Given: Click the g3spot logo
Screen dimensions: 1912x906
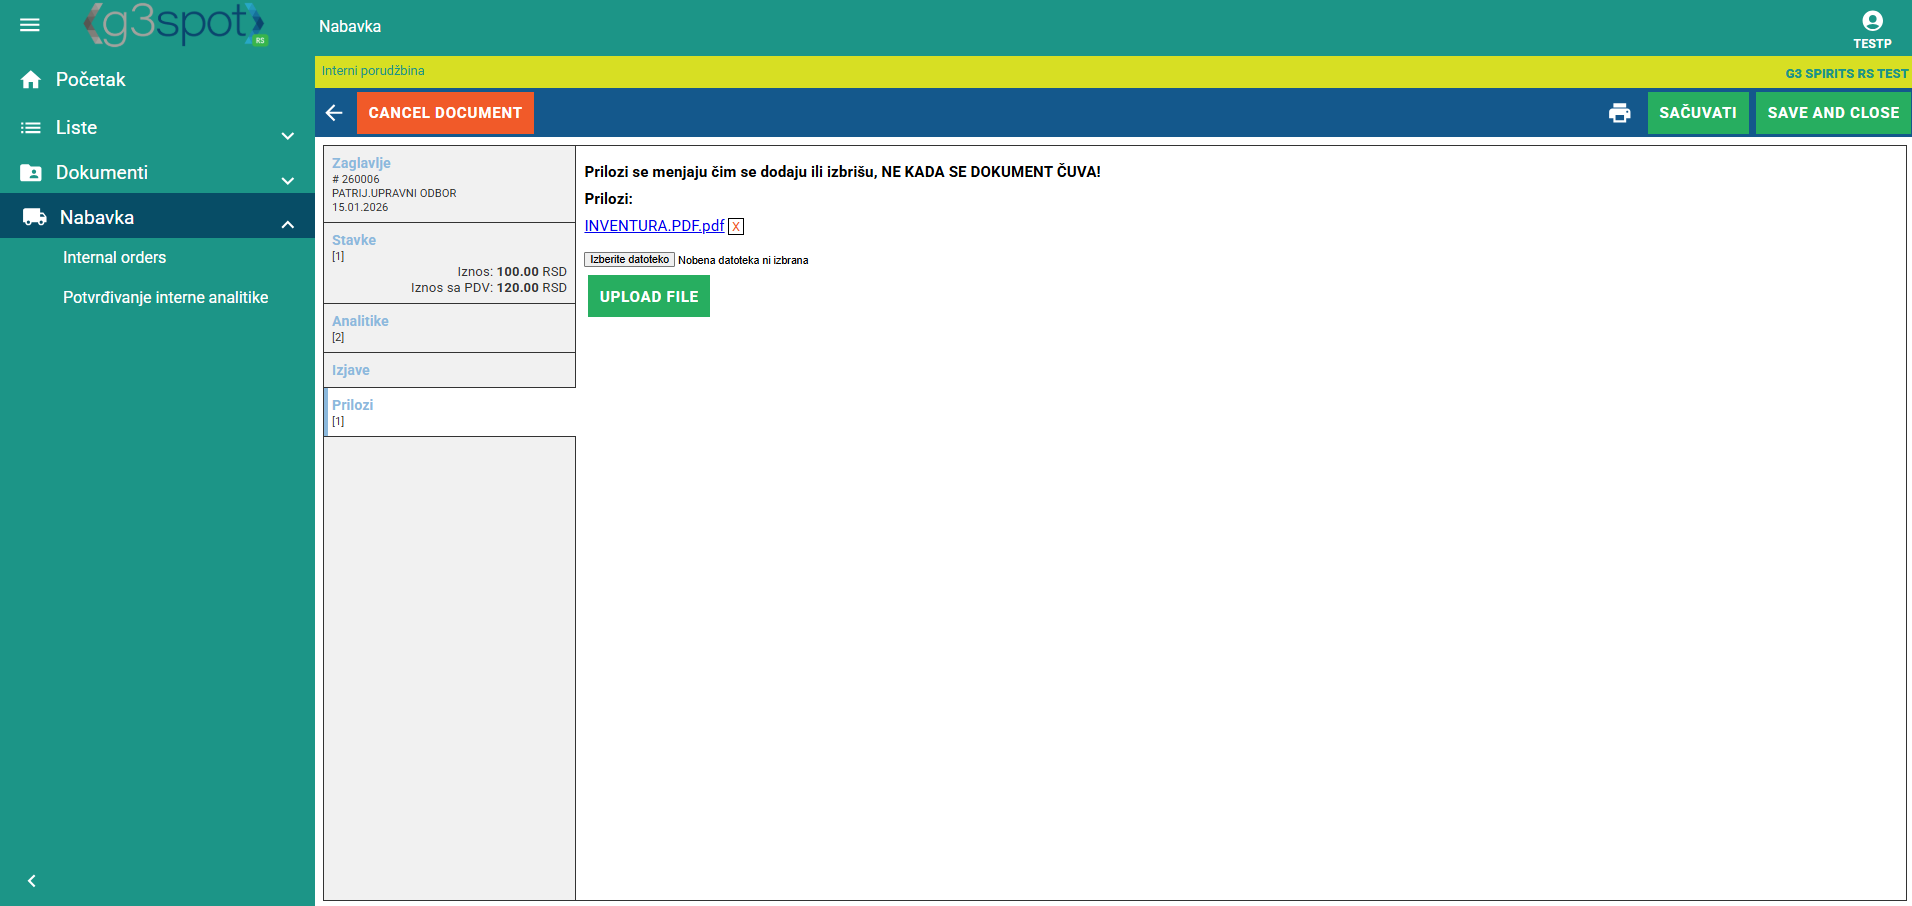Looking at the screenshot, I should coord(176,25).
